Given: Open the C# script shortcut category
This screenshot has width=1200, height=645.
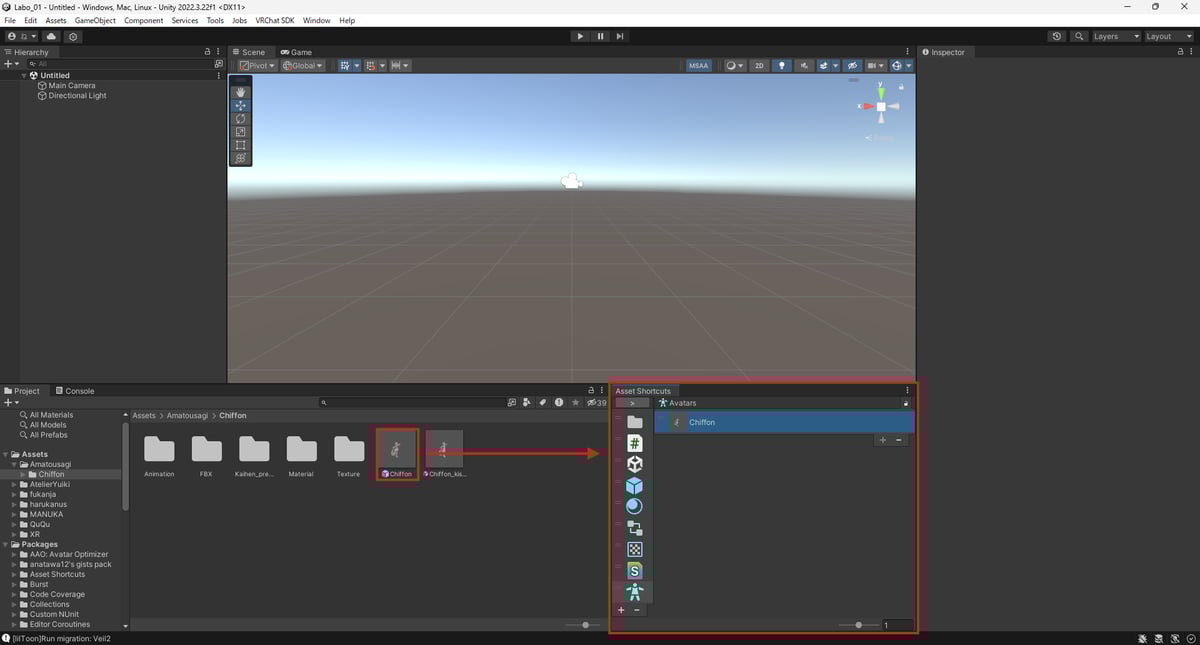Looking at the screenshot, I should 634,443.
